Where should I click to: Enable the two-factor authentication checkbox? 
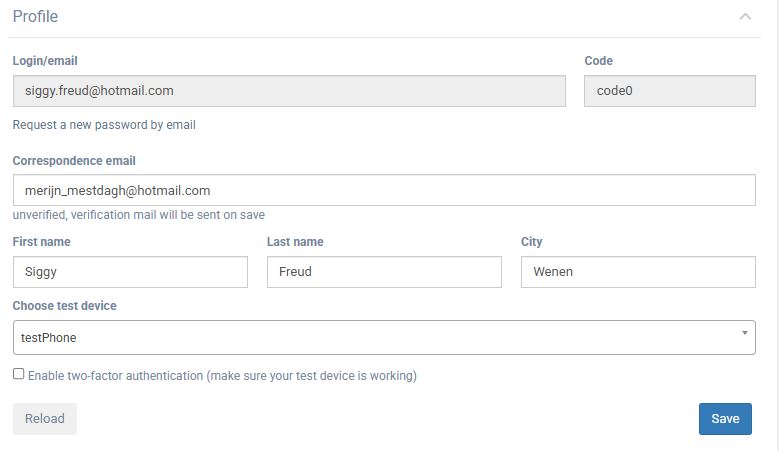19,374
